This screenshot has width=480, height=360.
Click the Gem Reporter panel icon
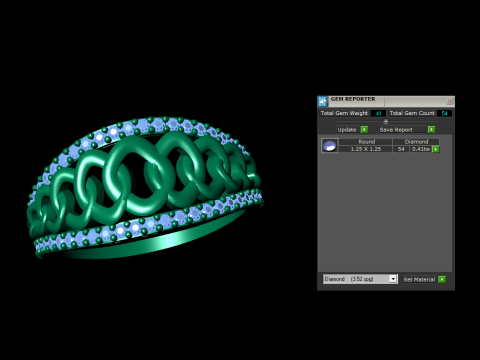pos(323,101)
